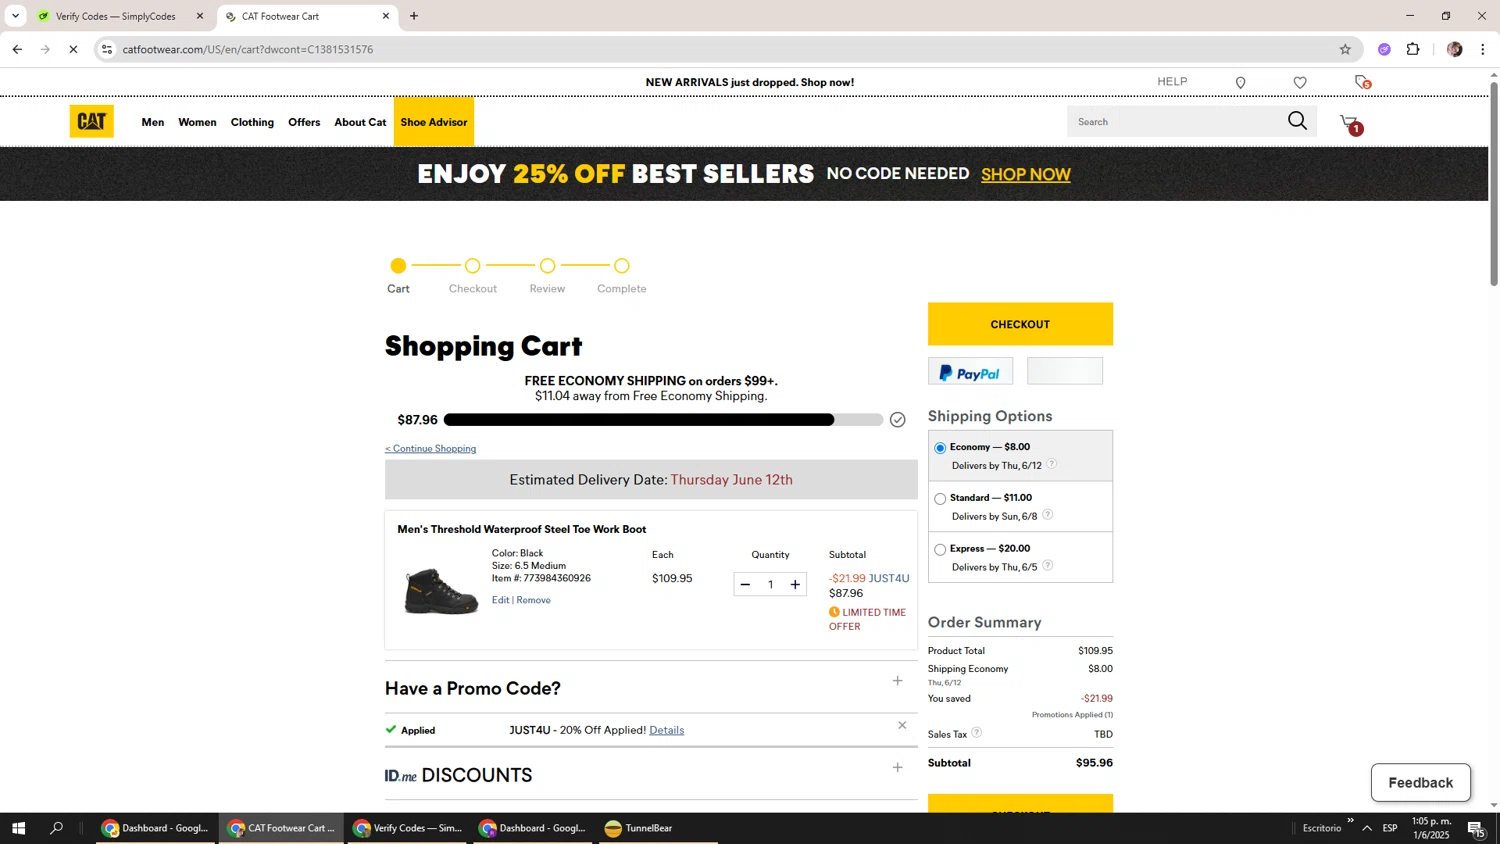Open the store locator pin icon
The width and height of the screenshot is (1500, 844).
click(1240, 83)
